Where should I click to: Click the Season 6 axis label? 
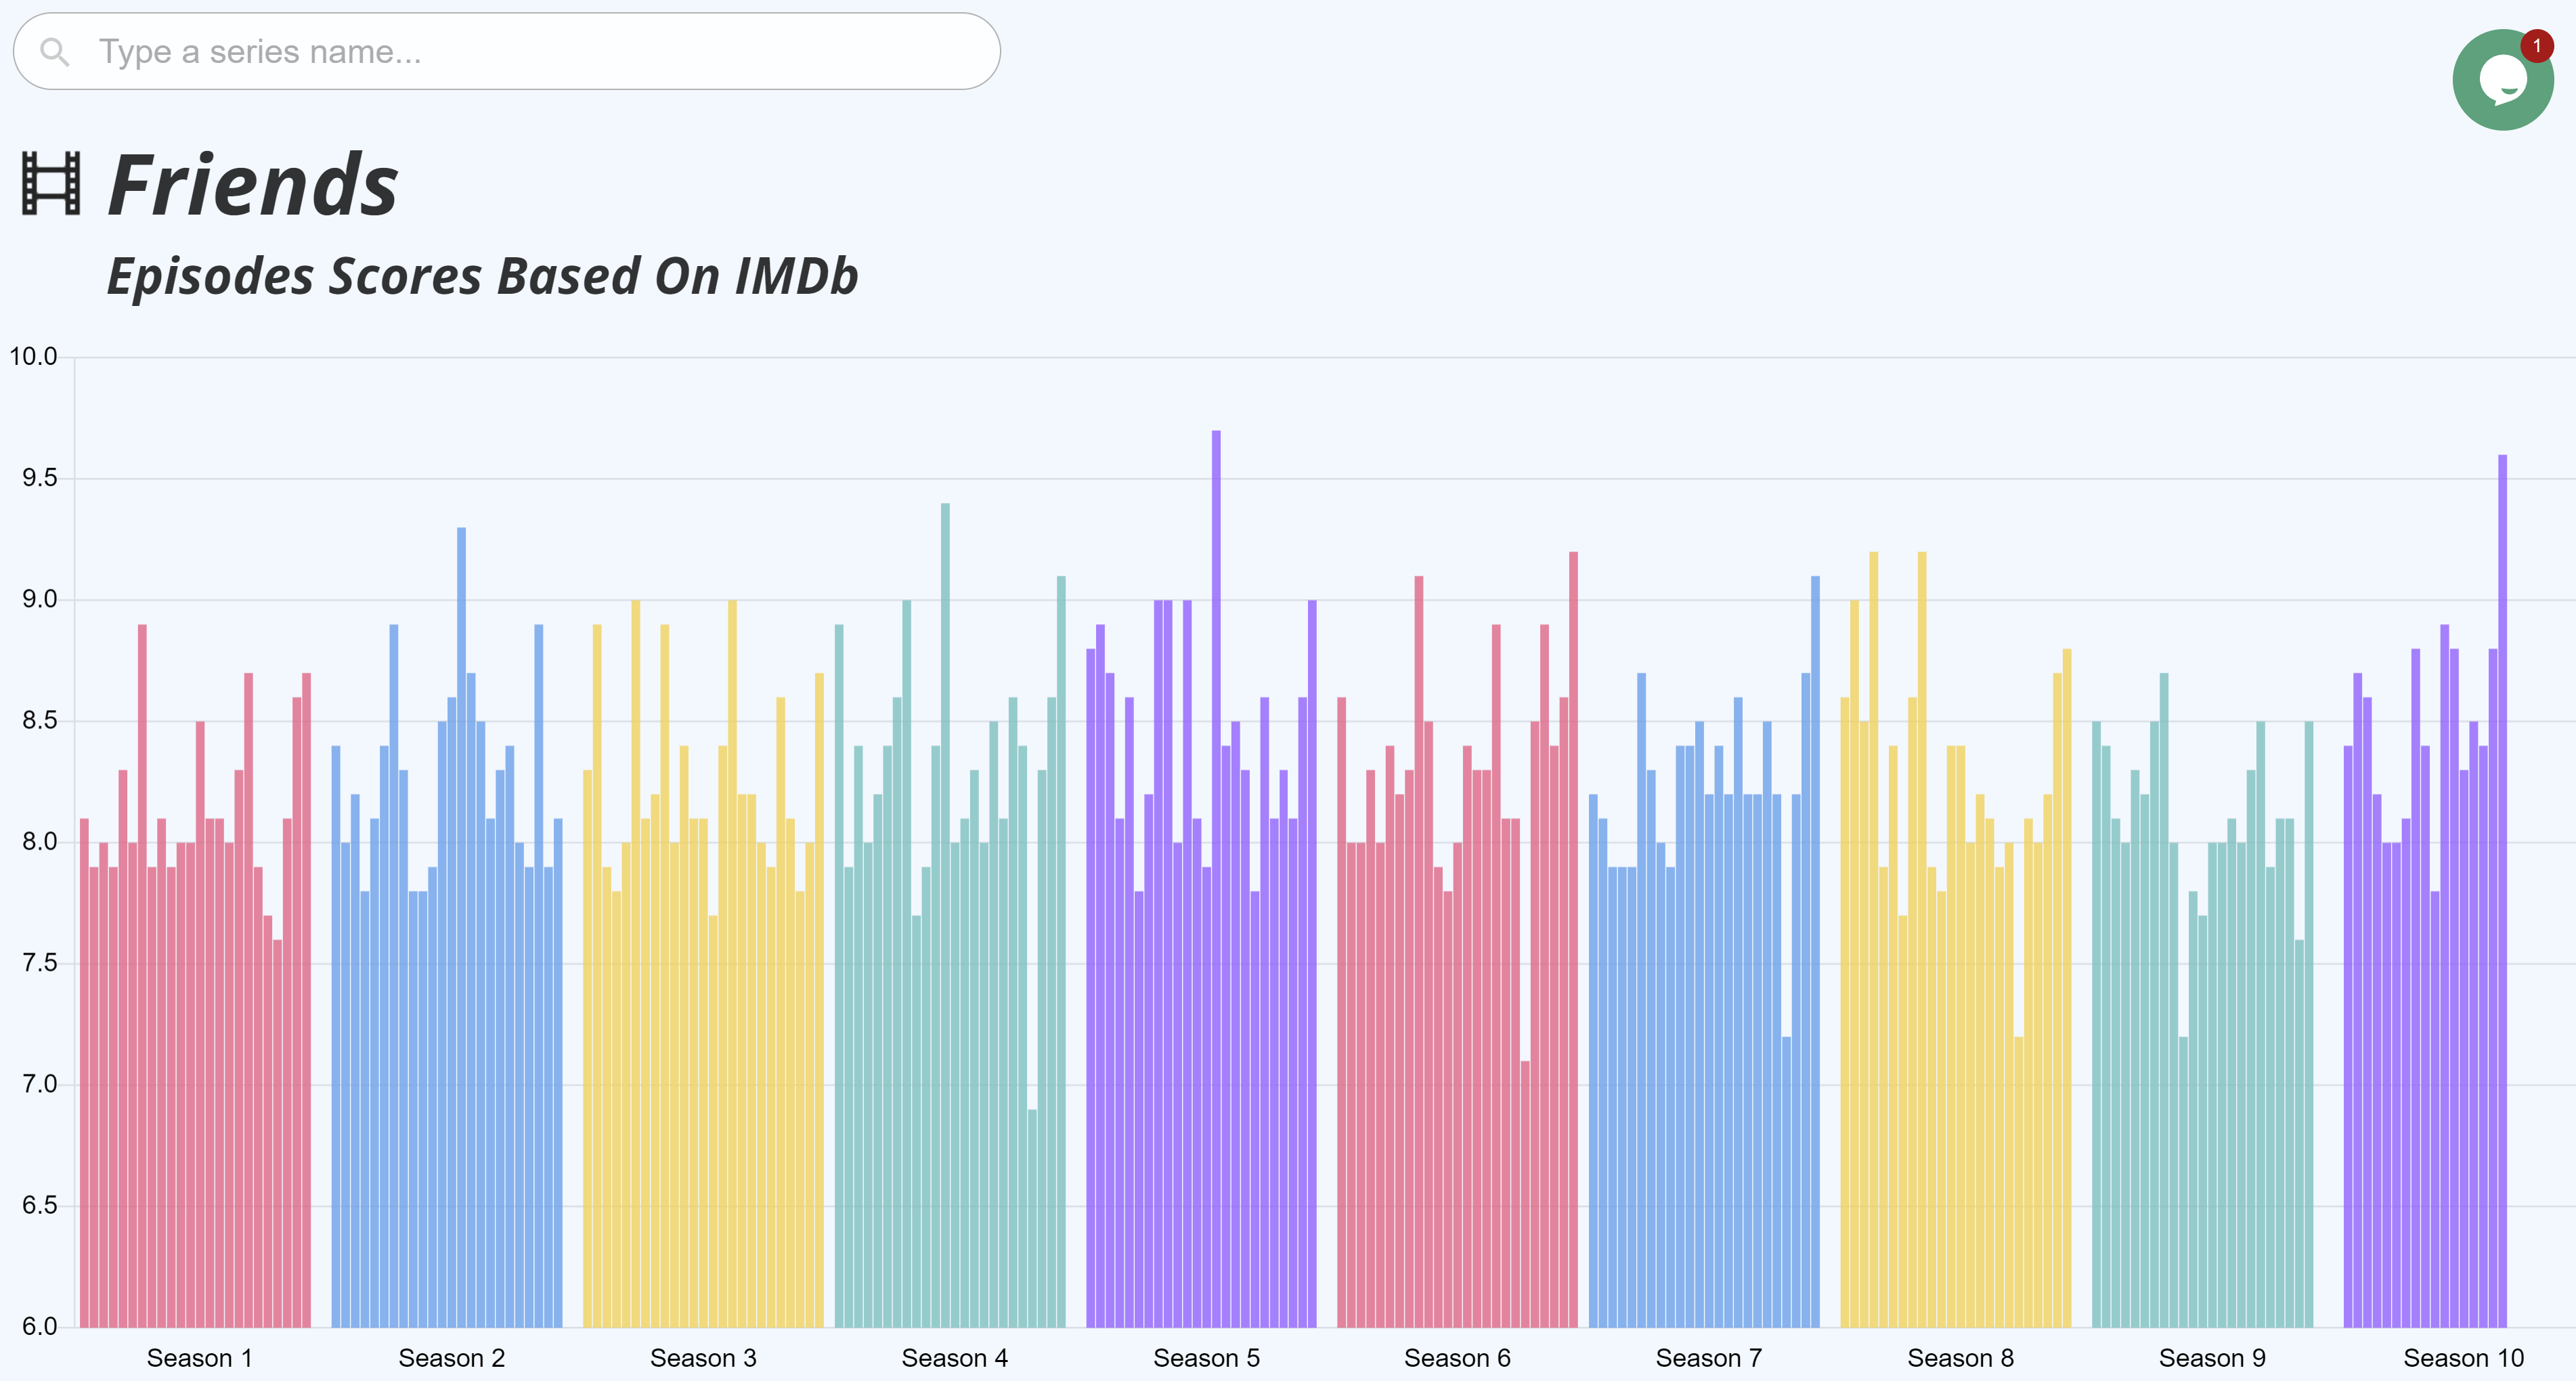pos(1457,1358)
